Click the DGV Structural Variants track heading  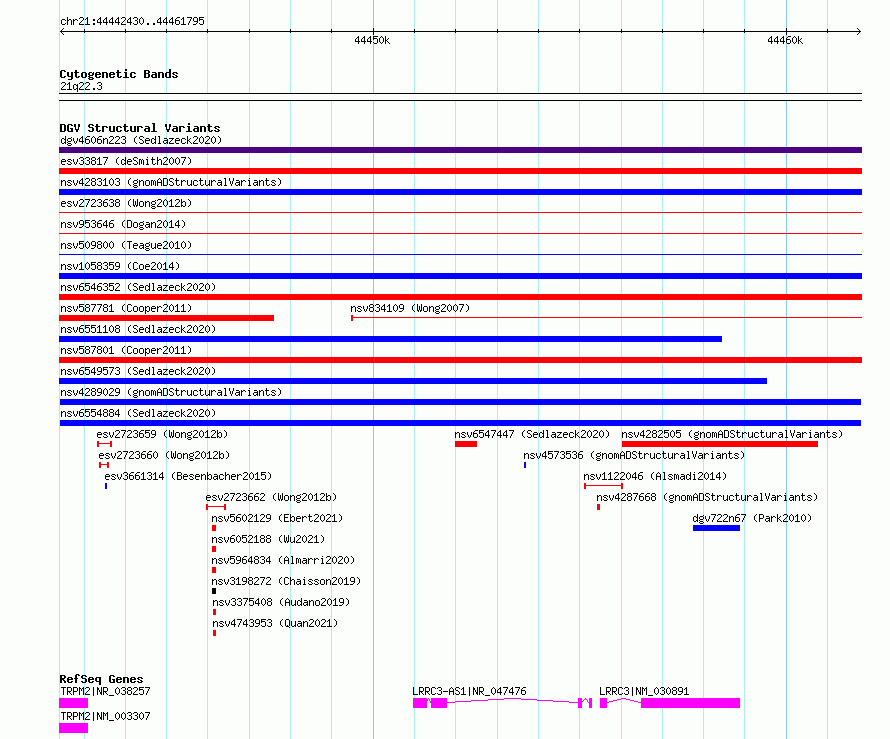click(140, 128)
